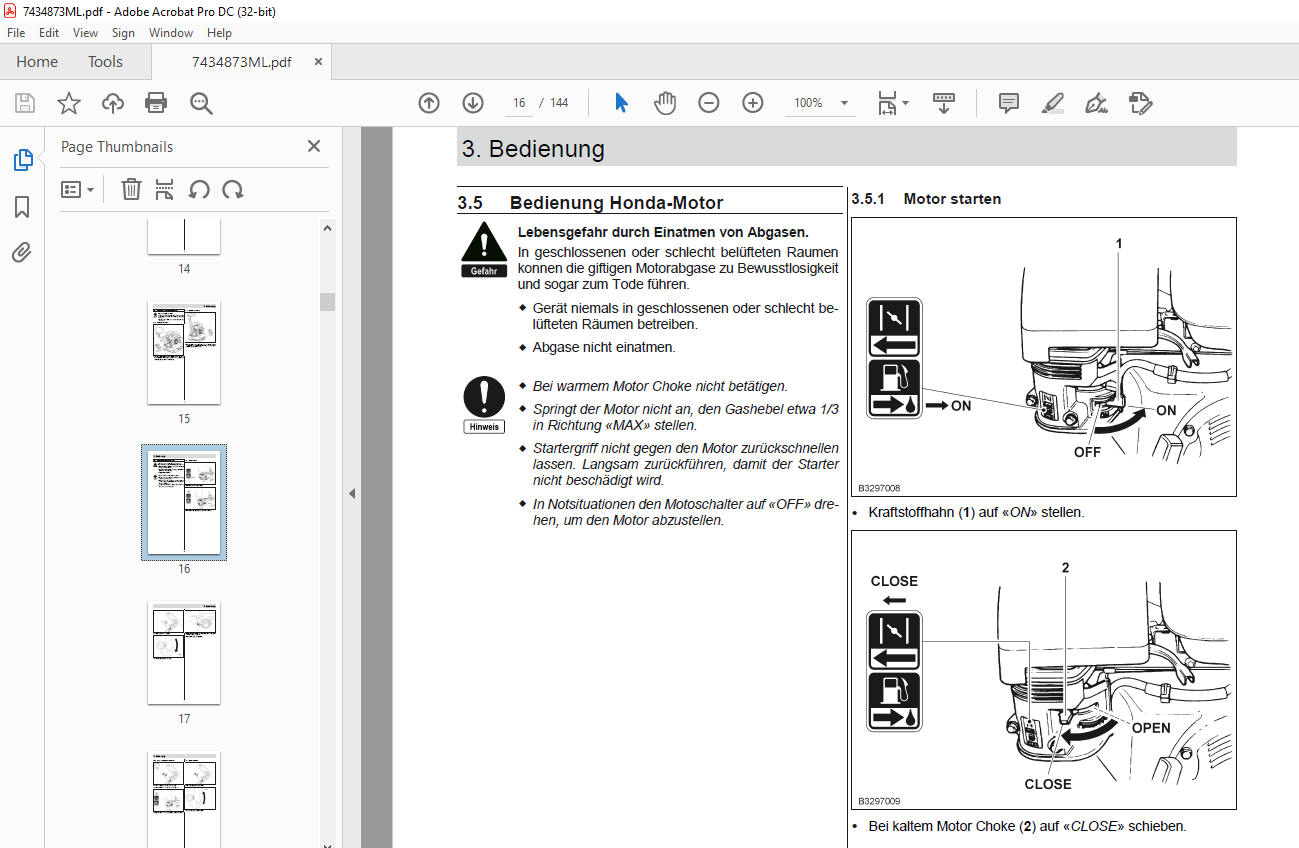1299x848 pixels.
Task: Click the page number input field
Action: tap(519, 103)
